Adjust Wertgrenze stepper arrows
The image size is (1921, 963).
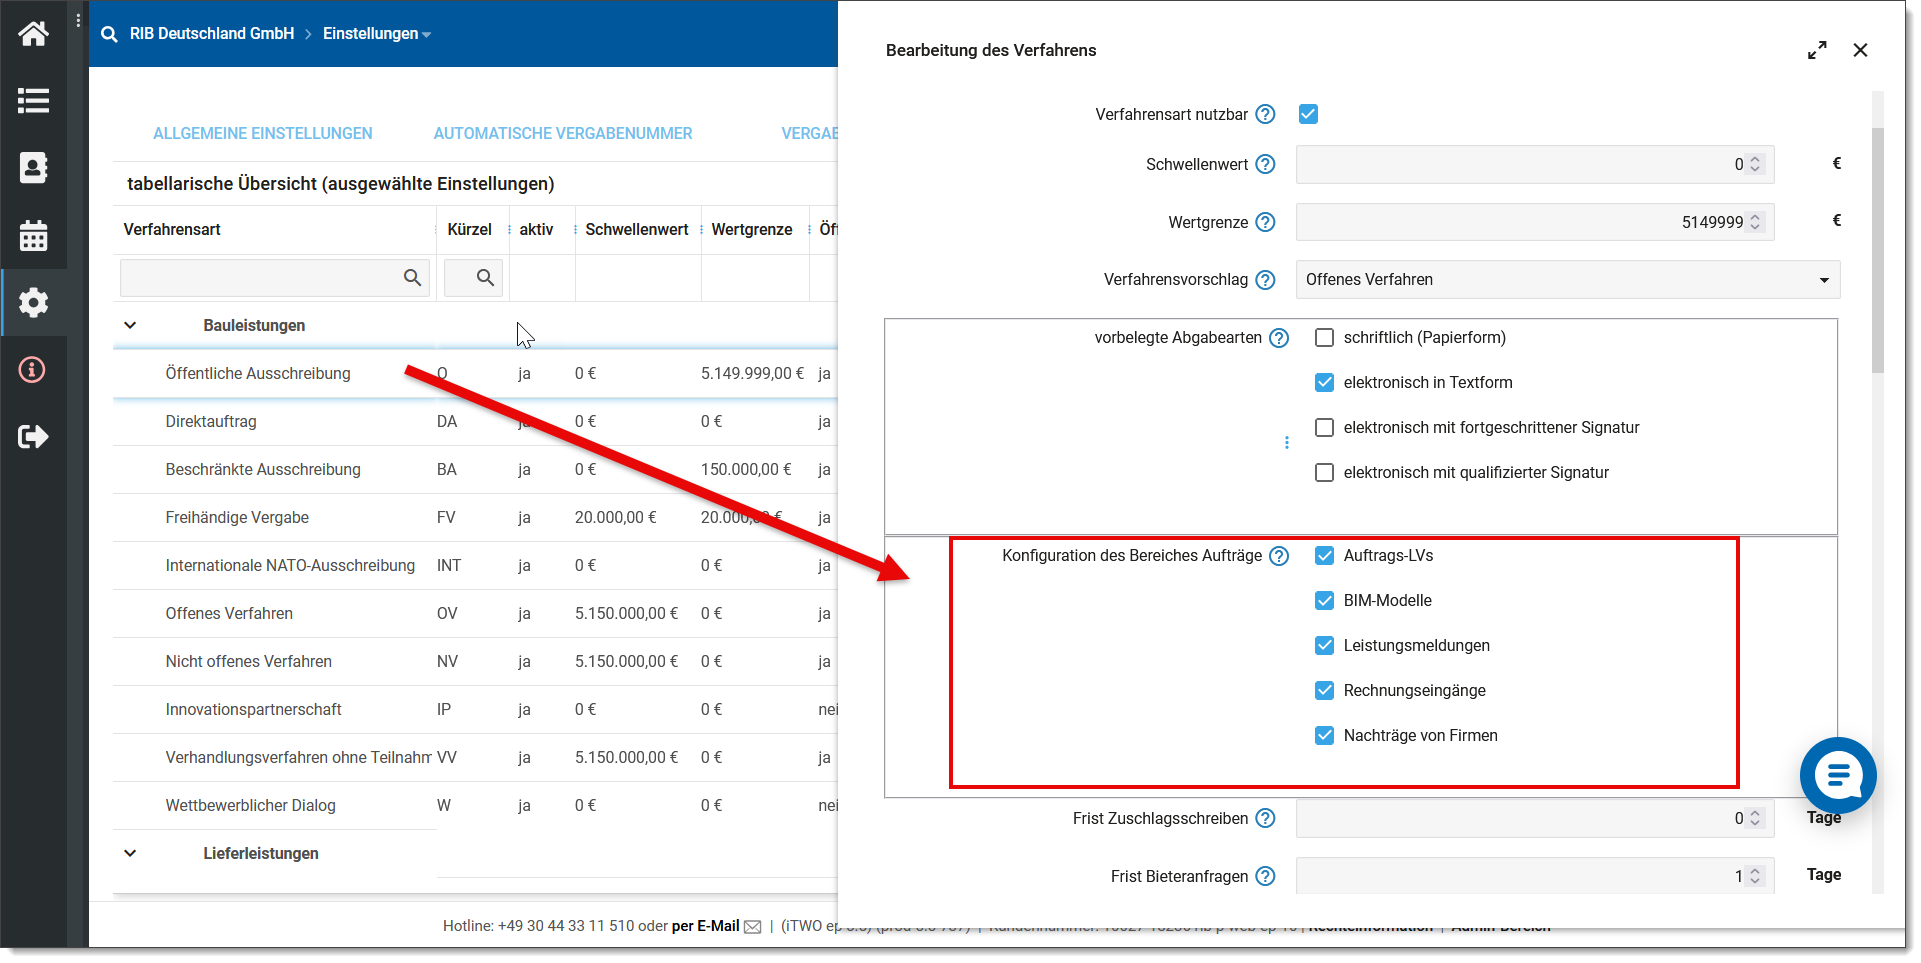[1754, 222]
